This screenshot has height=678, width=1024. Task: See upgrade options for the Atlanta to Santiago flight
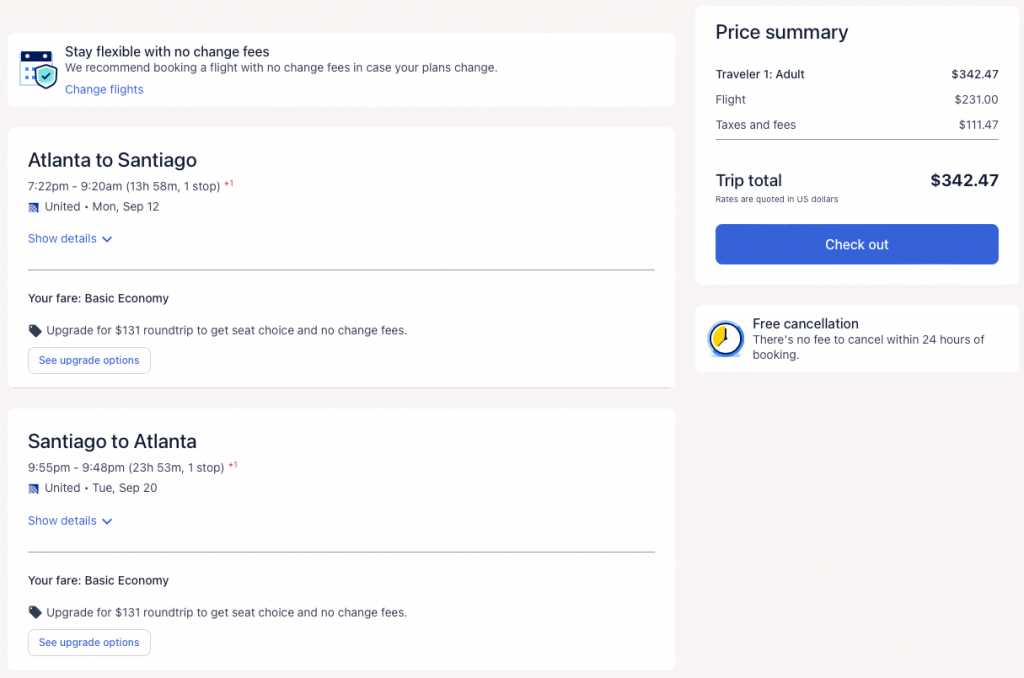coord(89,361)
